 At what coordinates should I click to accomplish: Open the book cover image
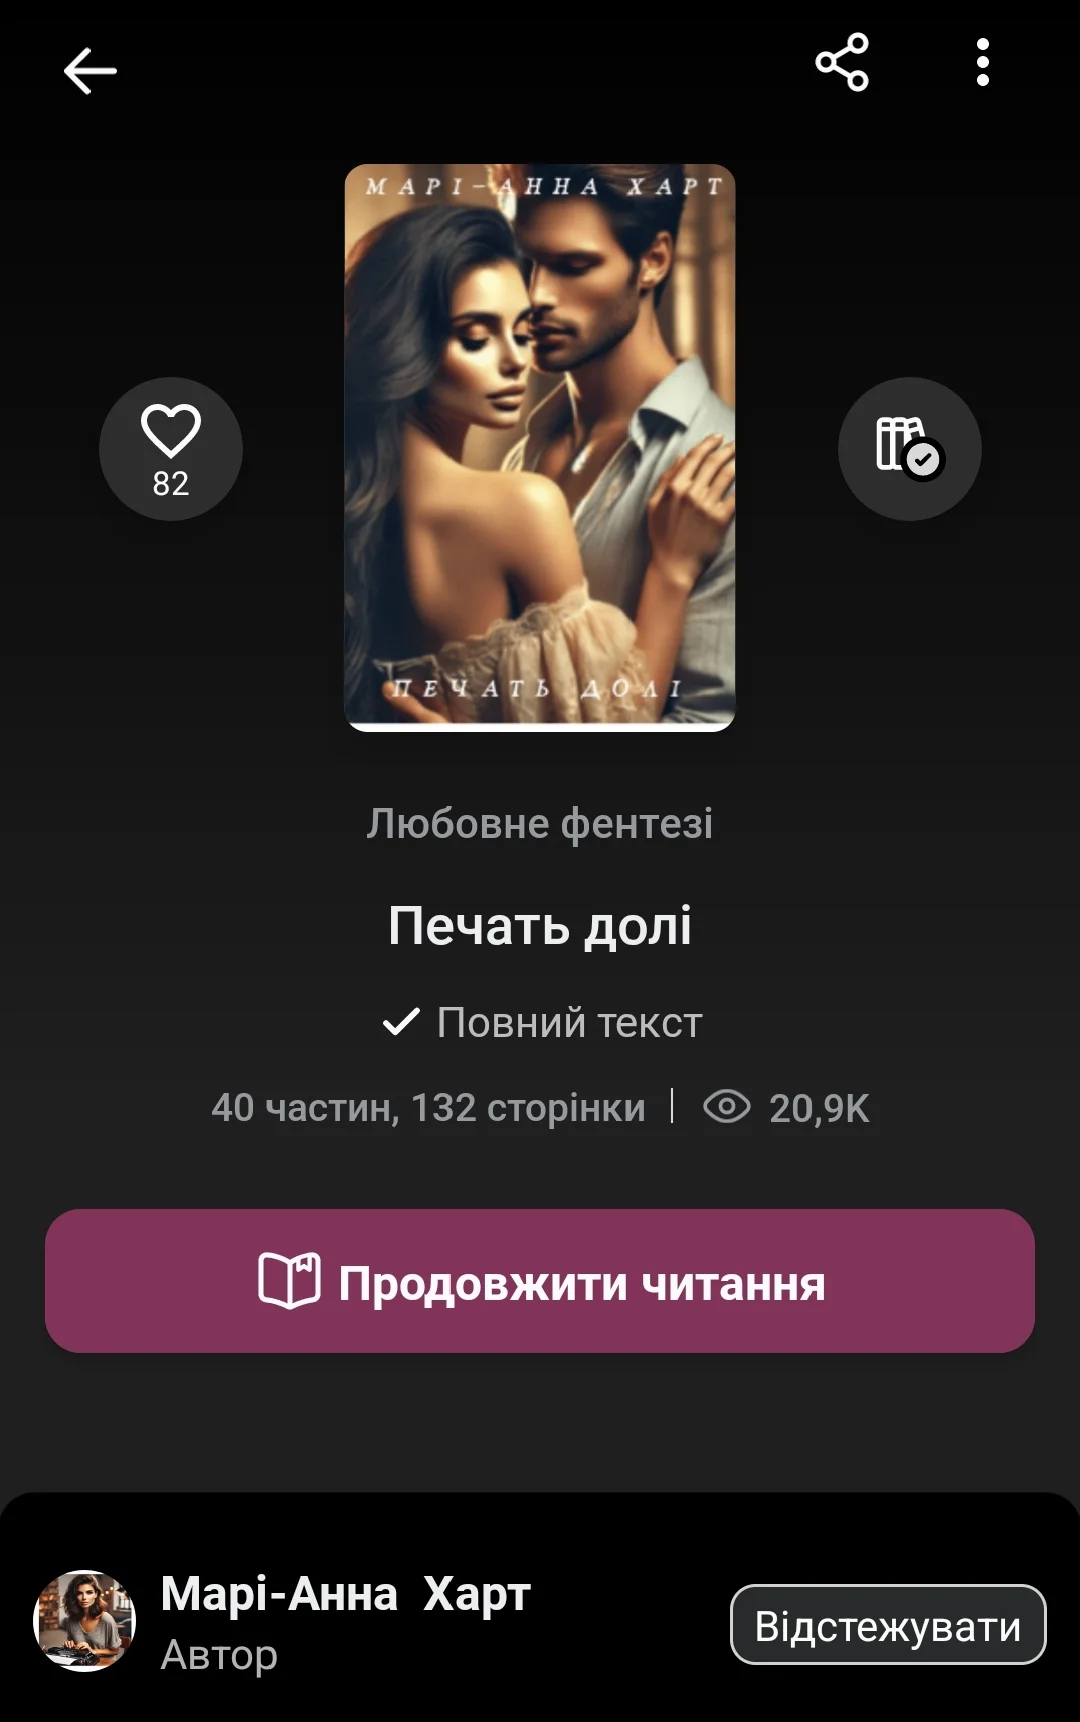[x=540, y=448]
